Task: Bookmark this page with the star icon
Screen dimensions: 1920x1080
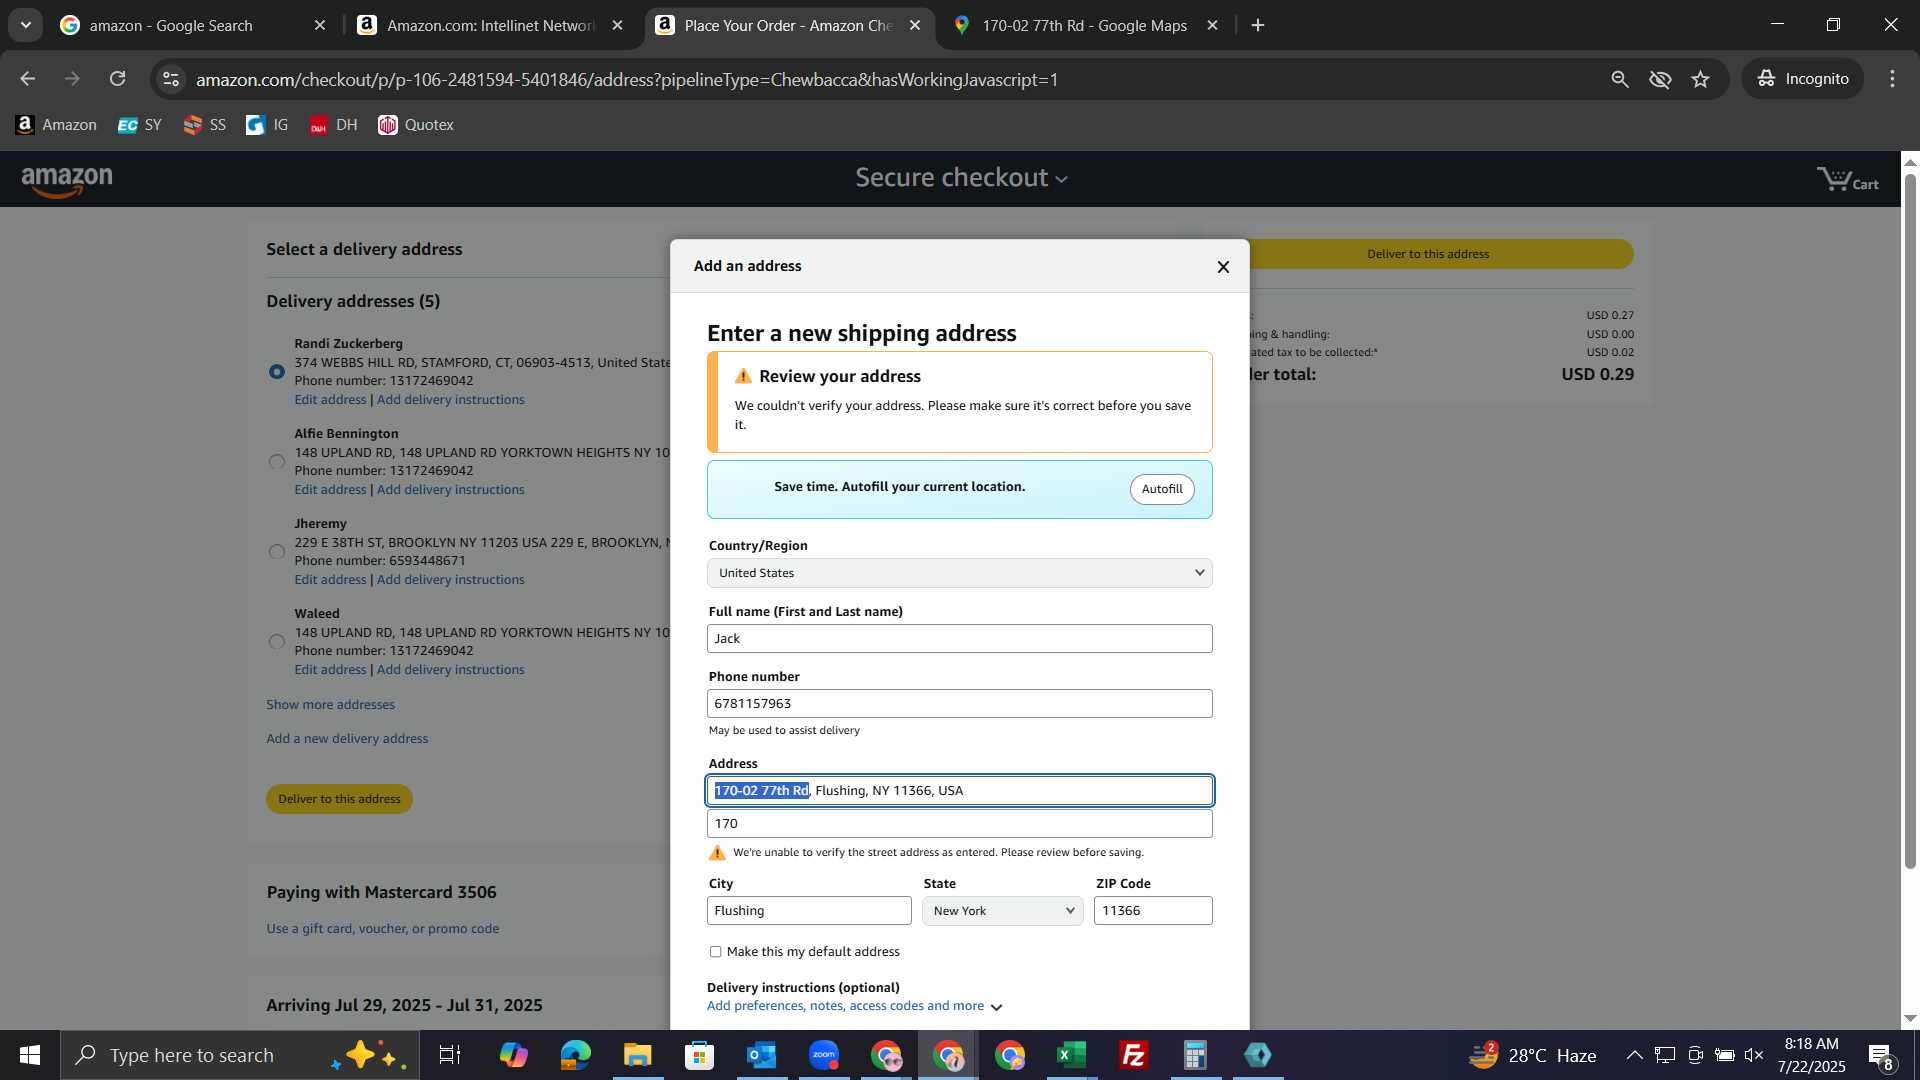Action: (1701, 79)
